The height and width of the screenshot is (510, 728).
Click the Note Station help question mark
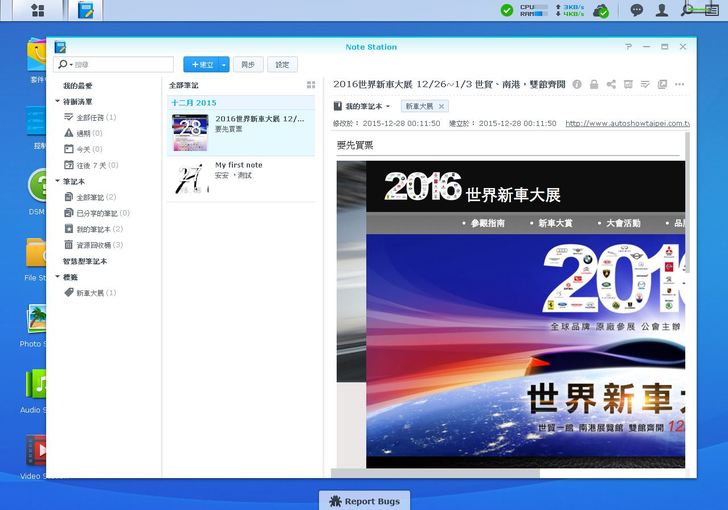pos(628,47)
